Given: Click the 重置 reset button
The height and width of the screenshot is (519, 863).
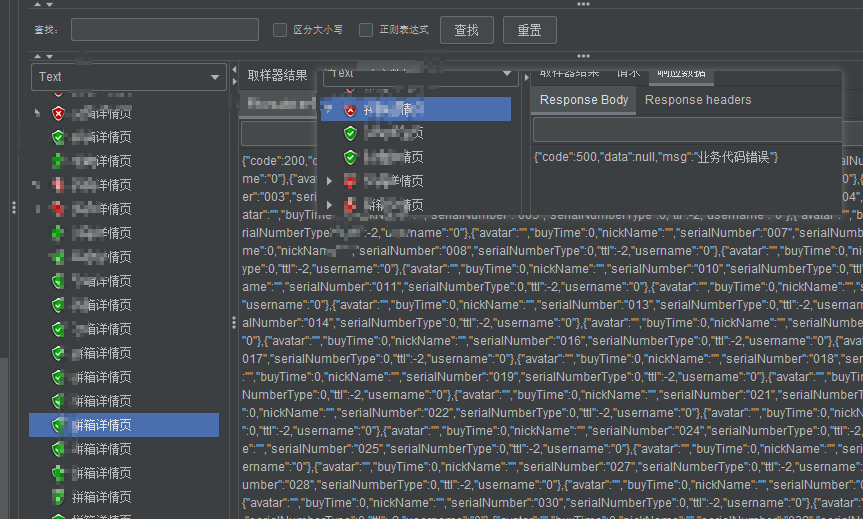Looking at the screenshot, I should pos(529,30).
